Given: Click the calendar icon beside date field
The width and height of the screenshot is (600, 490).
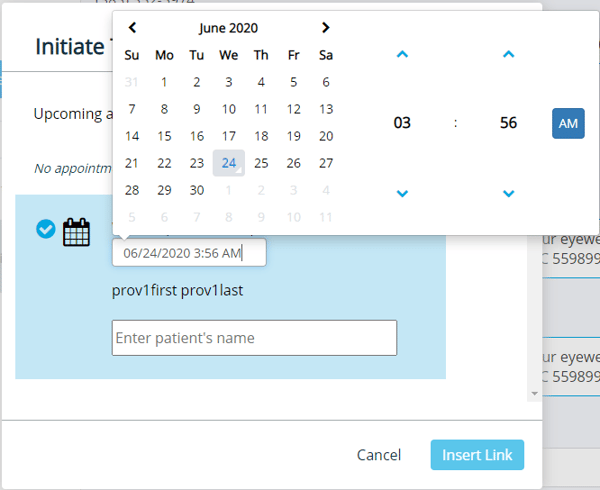Looking at the screenshot, I should pos(77,232).
